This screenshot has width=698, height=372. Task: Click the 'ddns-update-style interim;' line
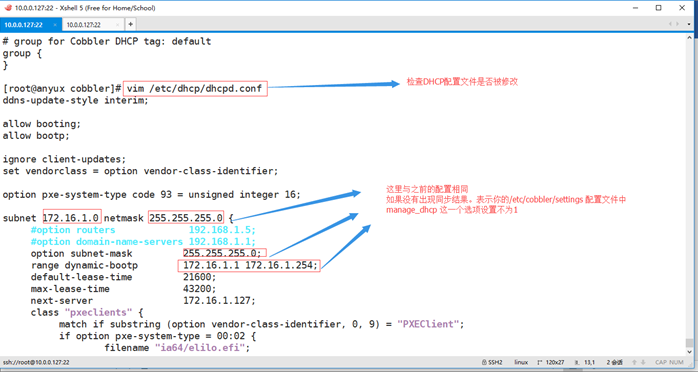(76, 101)
